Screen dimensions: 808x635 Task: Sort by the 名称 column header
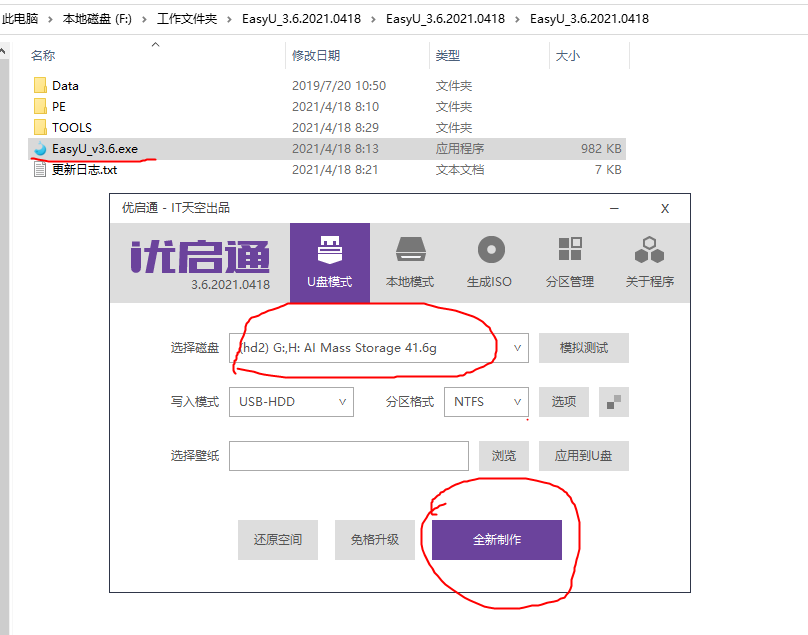click(43, 56)
